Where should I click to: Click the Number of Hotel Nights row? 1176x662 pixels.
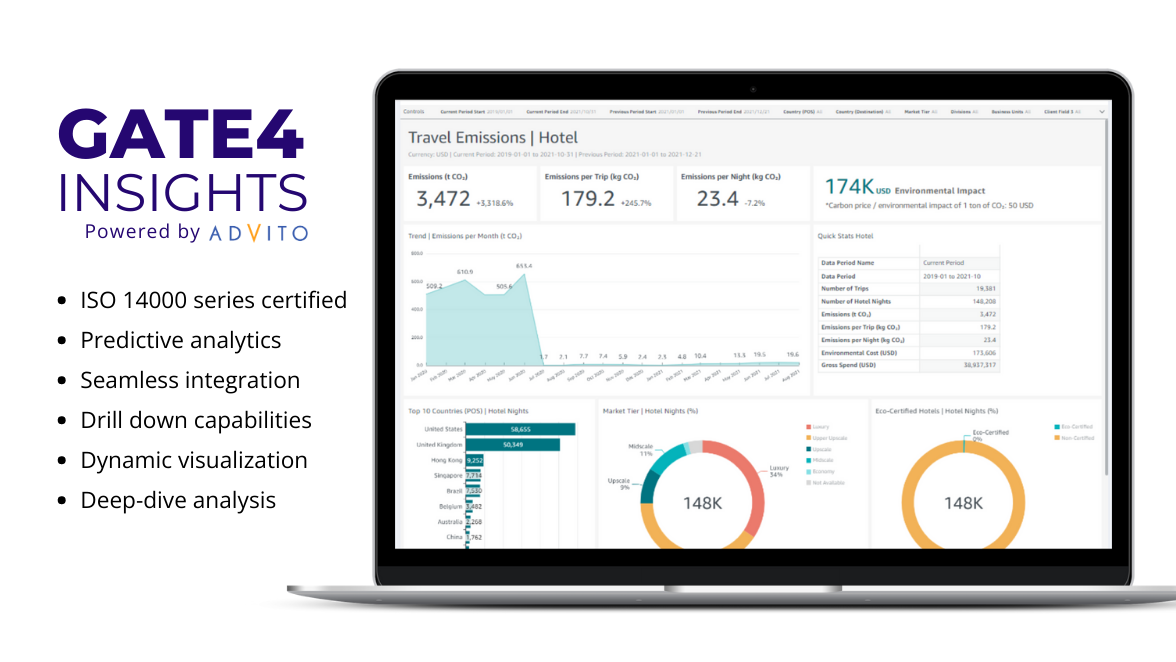click(x=908, y=301)
